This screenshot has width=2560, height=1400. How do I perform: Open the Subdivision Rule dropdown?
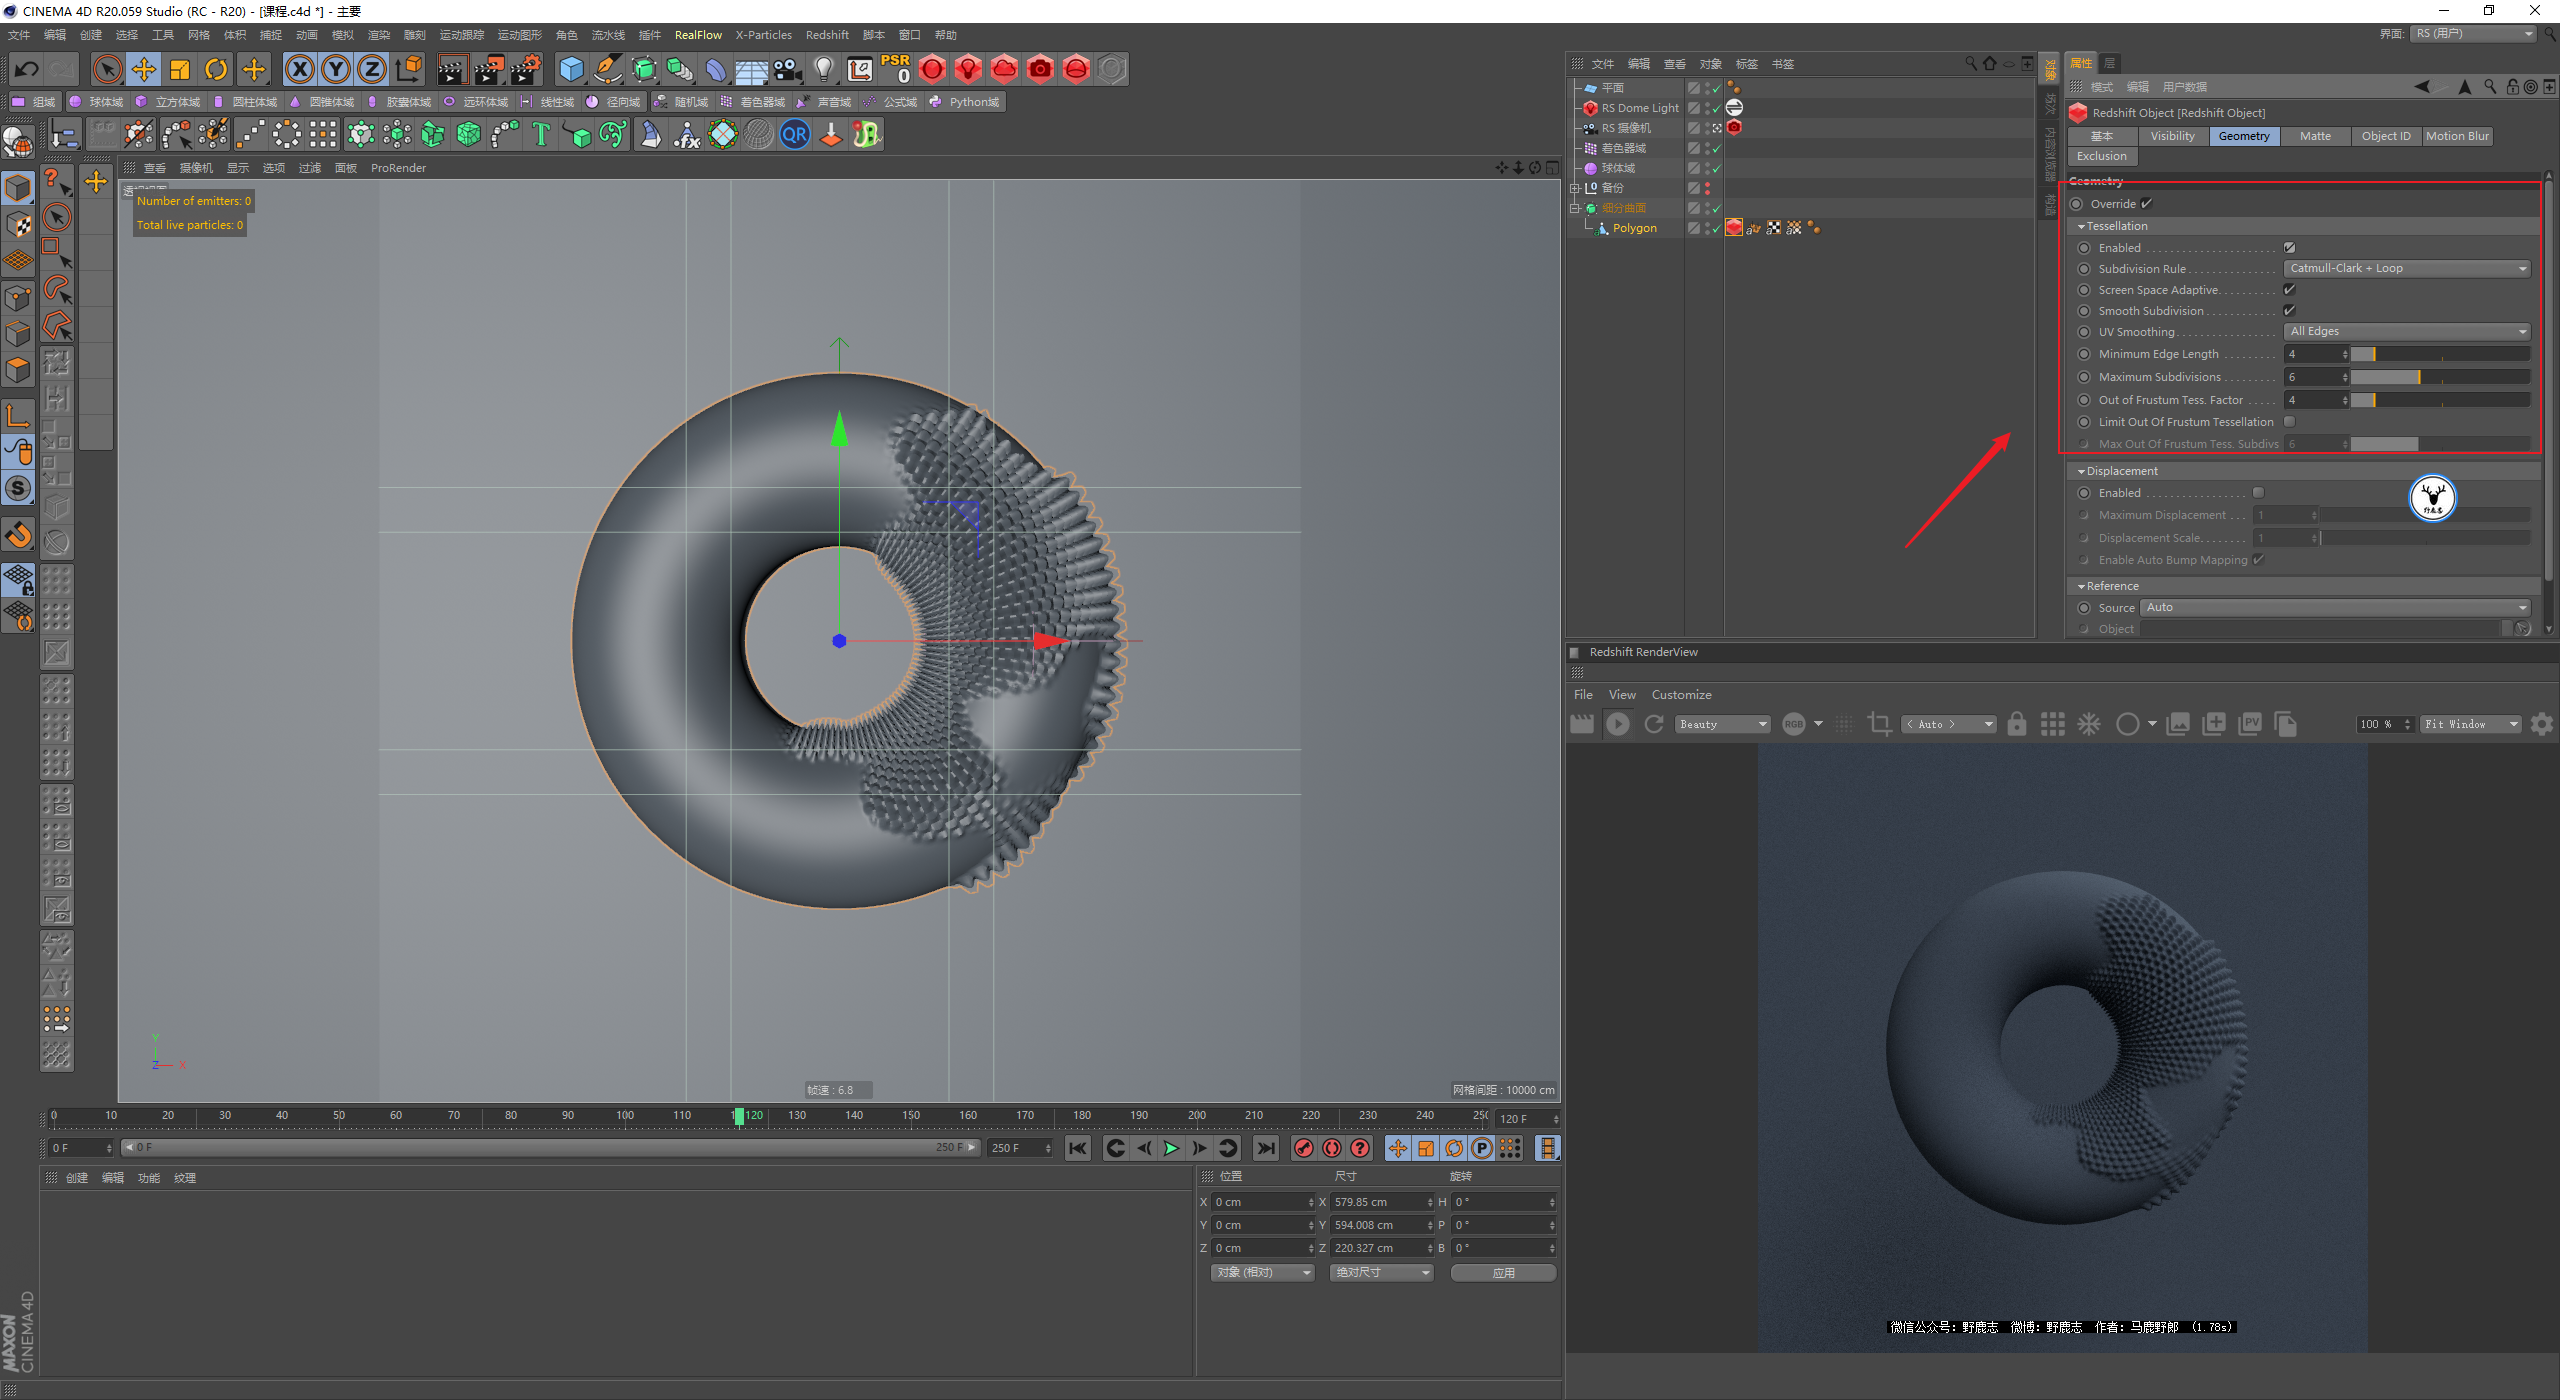click(x=2405, y=268)
